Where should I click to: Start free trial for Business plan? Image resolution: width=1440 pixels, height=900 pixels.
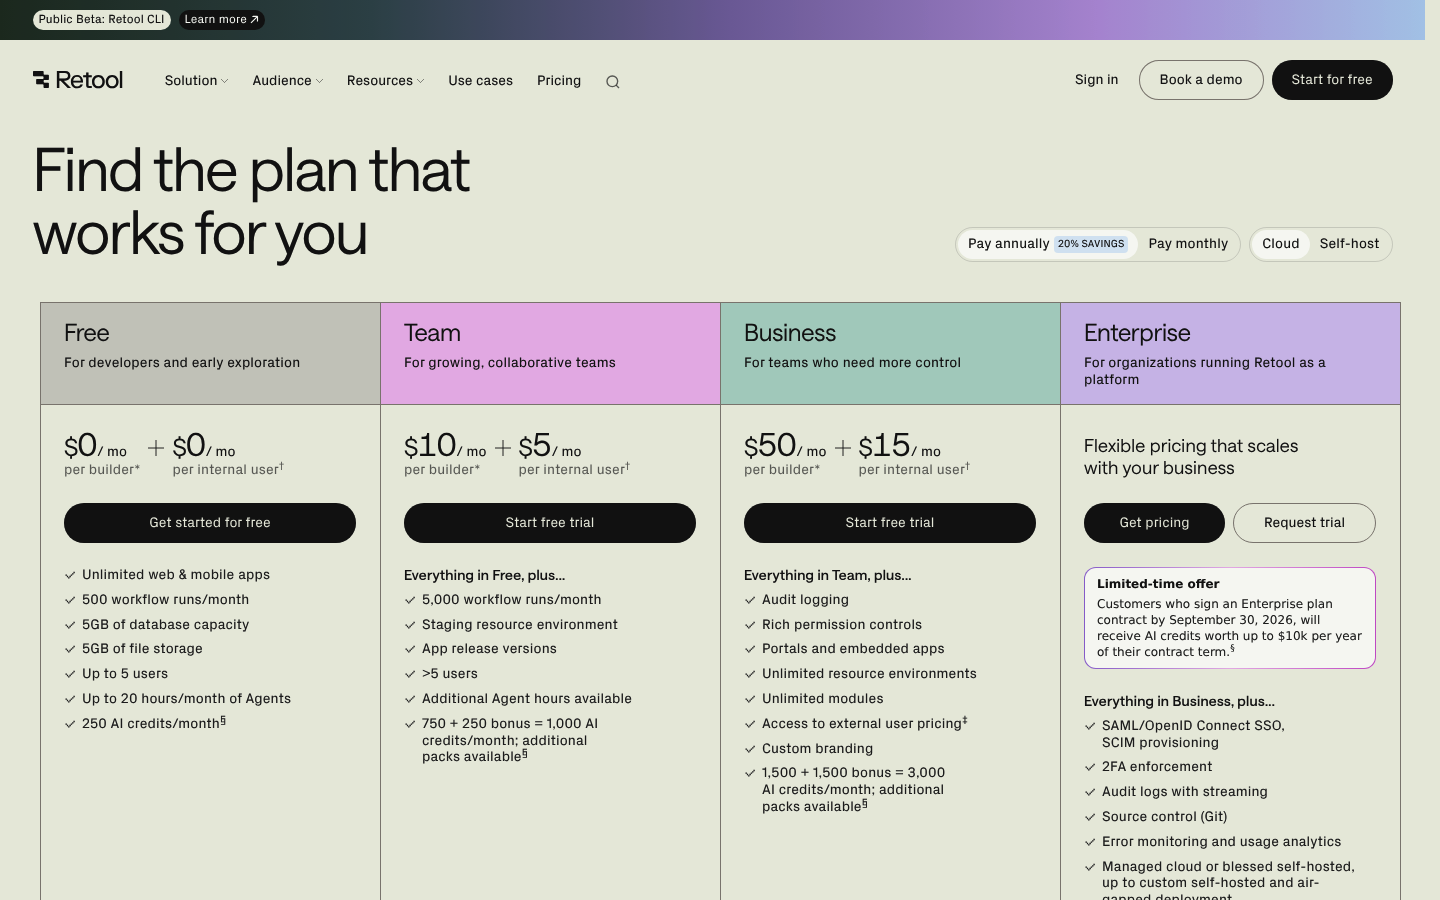(890, 523)
